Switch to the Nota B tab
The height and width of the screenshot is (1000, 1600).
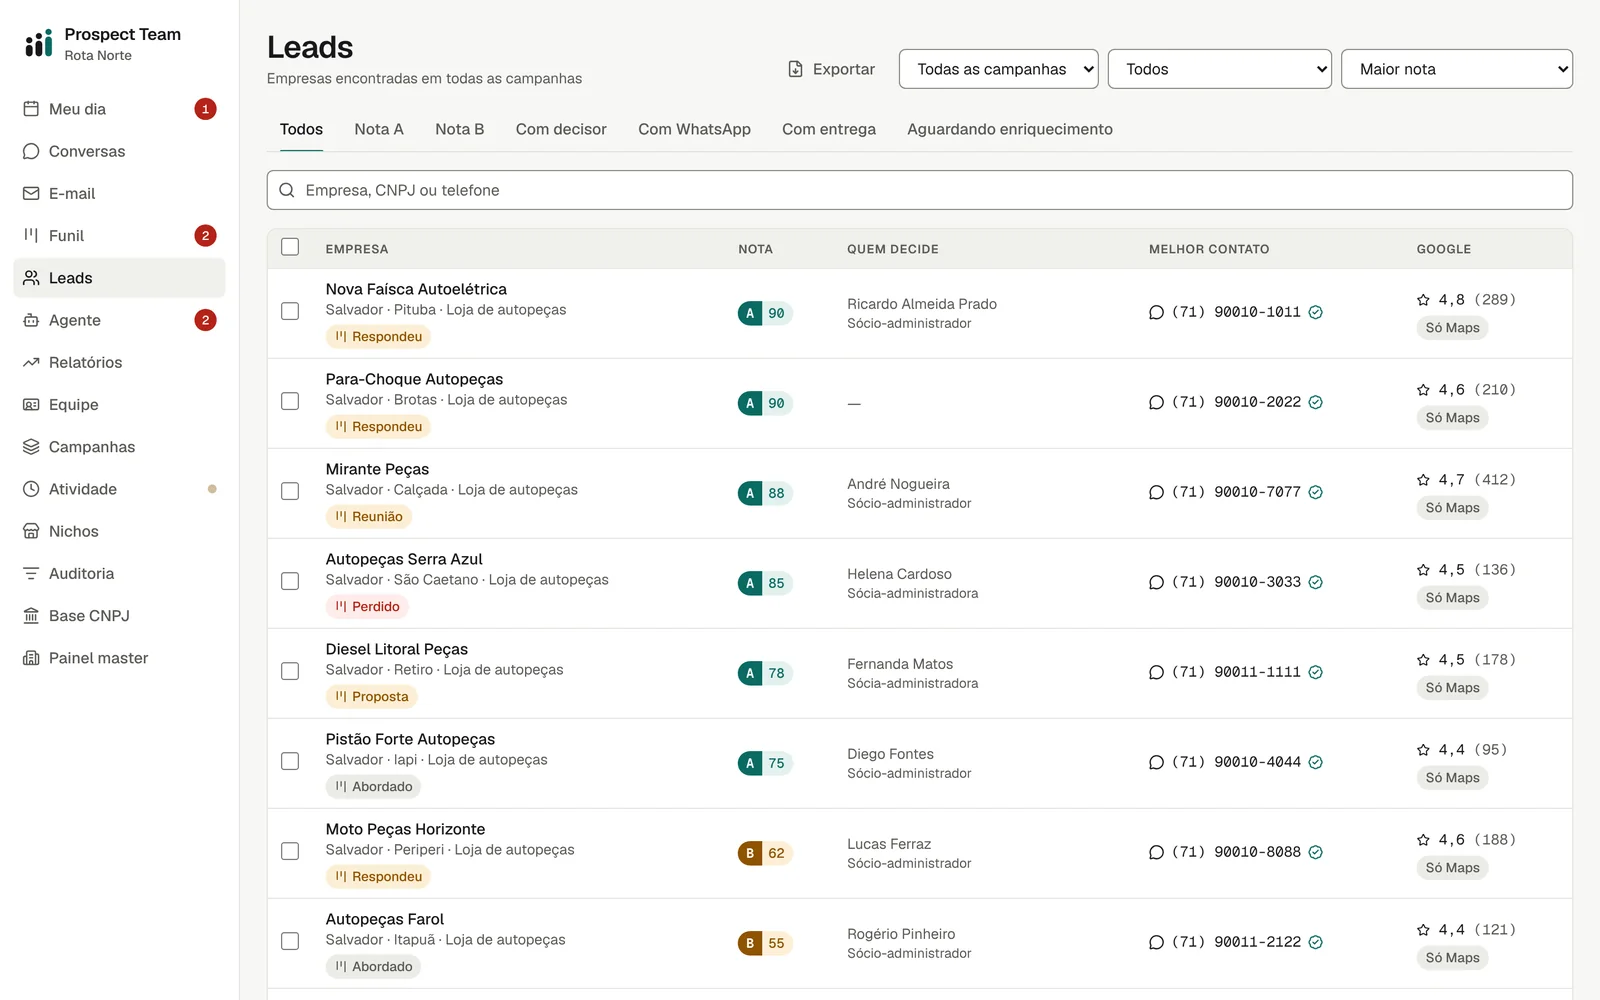coord(460,129)
